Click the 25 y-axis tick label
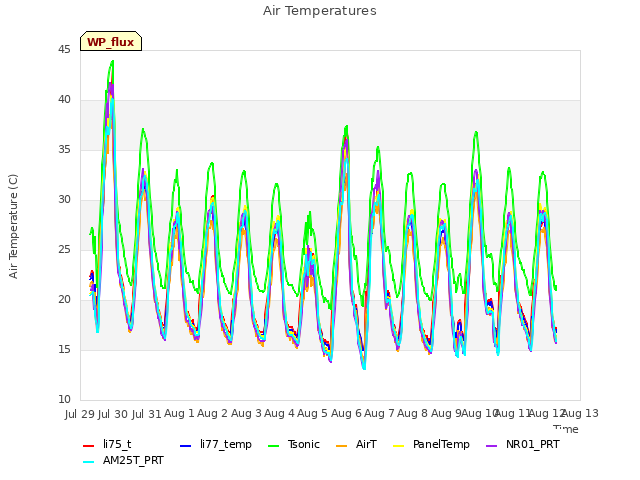 tap(64, 250)
